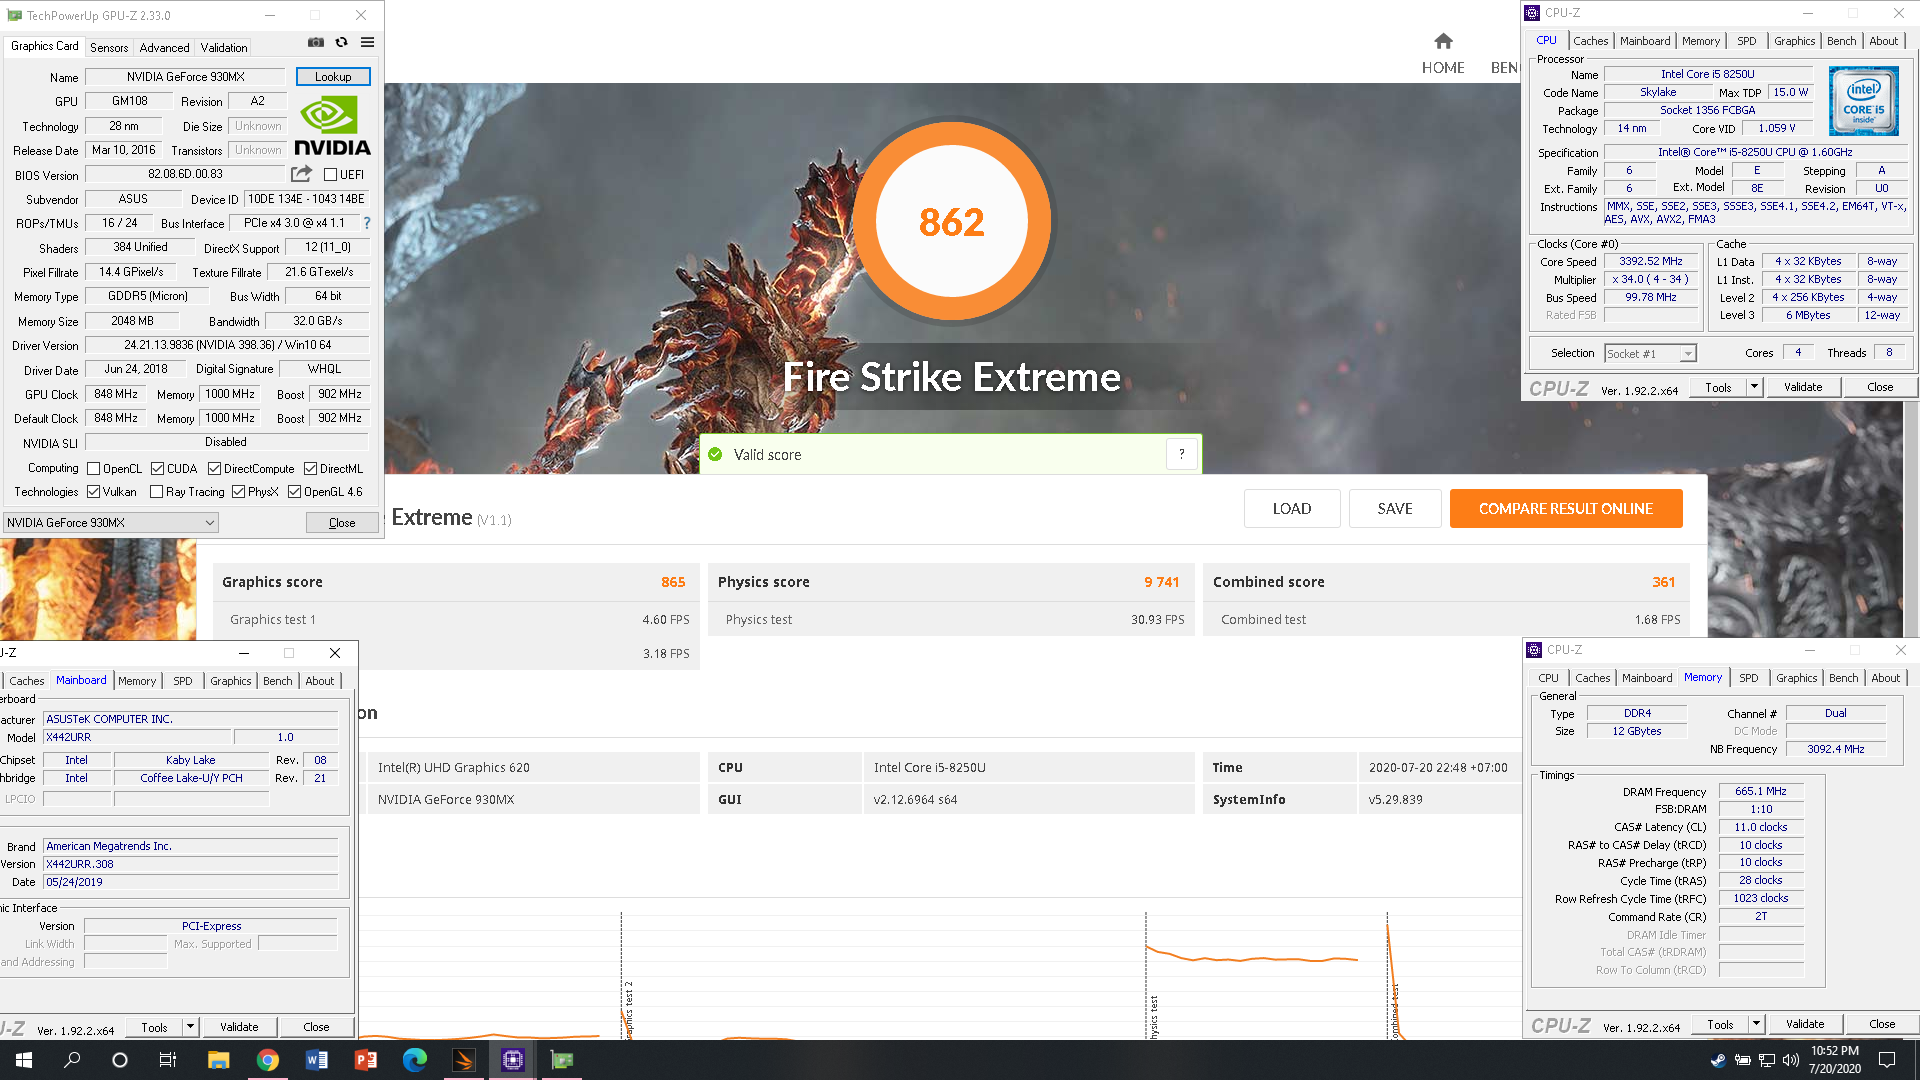This screenshot has height=1080, width=1920.
Task: Toggle the Ray Tracing checkbox
Action: (x=156, y=492)
